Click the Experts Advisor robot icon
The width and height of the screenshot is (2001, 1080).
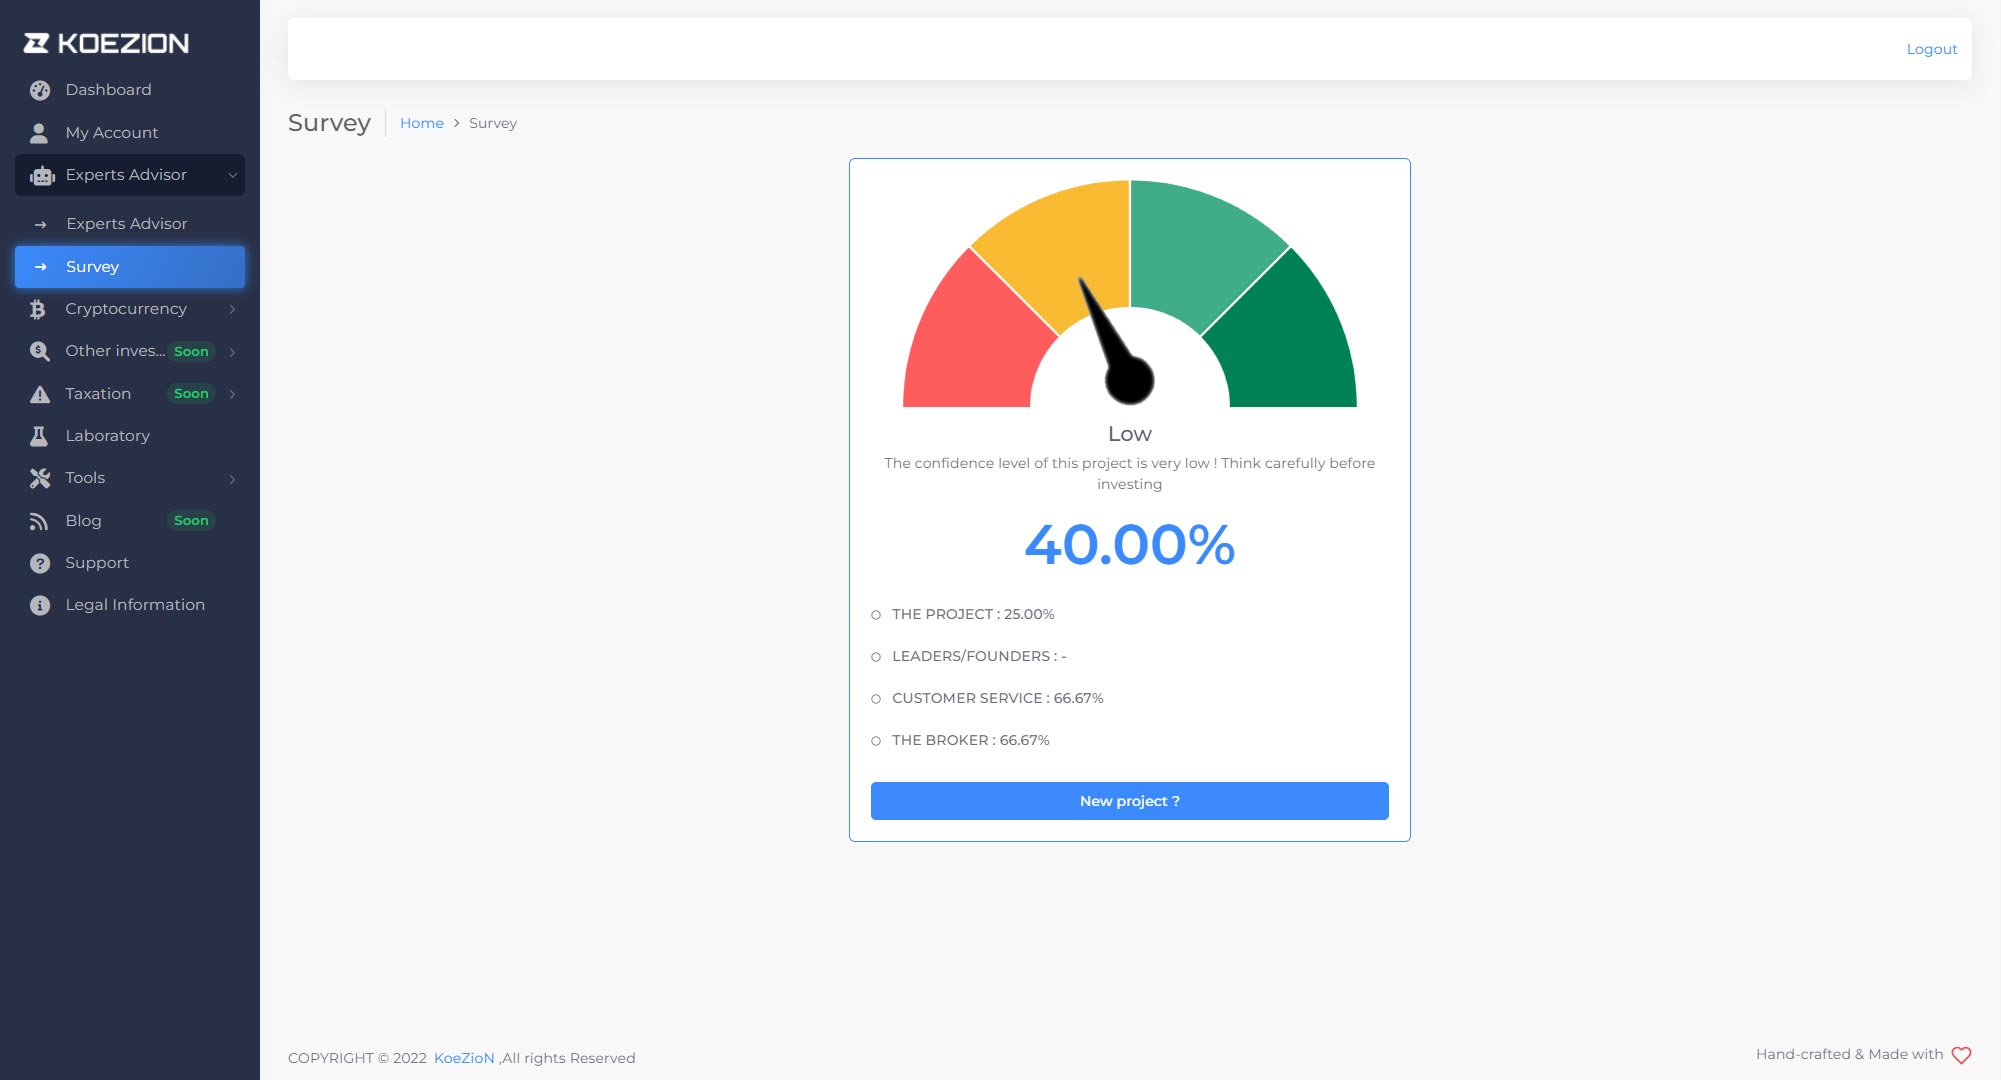click(41, 176)
